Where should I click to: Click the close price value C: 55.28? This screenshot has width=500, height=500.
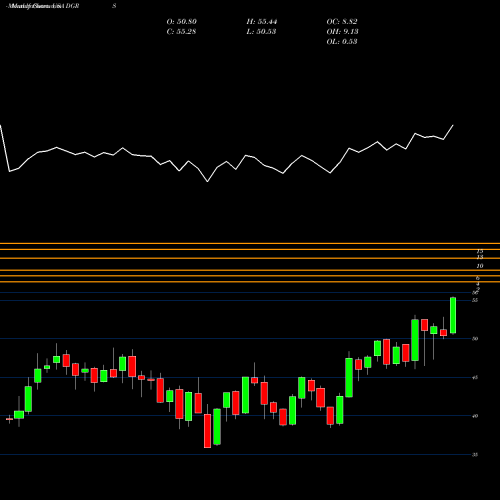(181, 32)
